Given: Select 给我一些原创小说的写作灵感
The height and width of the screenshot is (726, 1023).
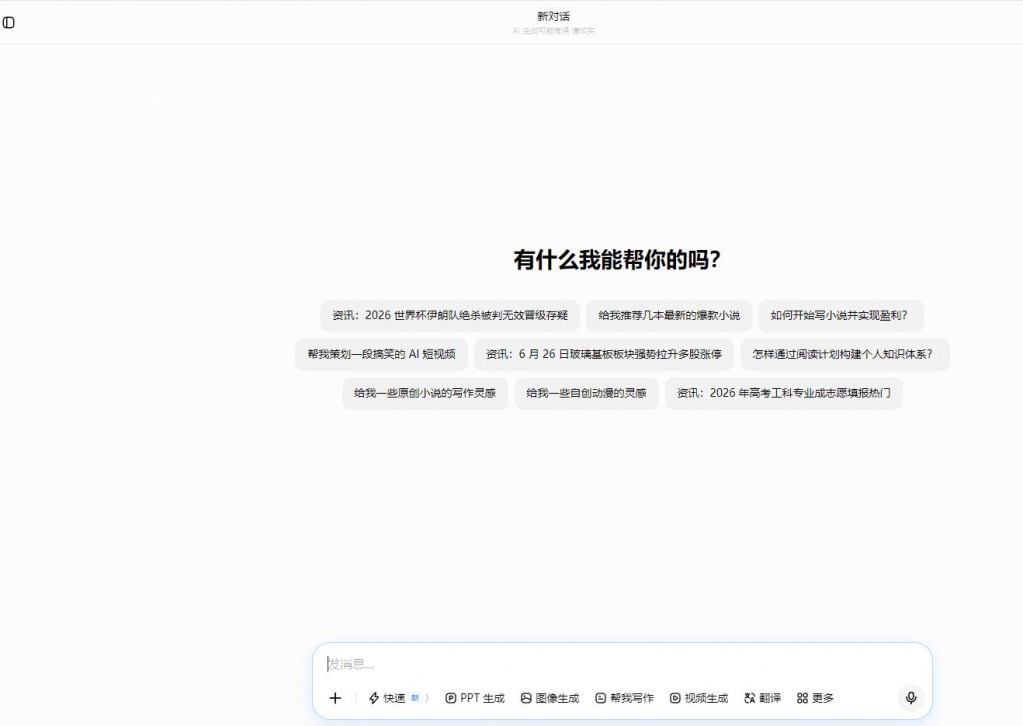Looking at the screenshot, I should point(425,393).
